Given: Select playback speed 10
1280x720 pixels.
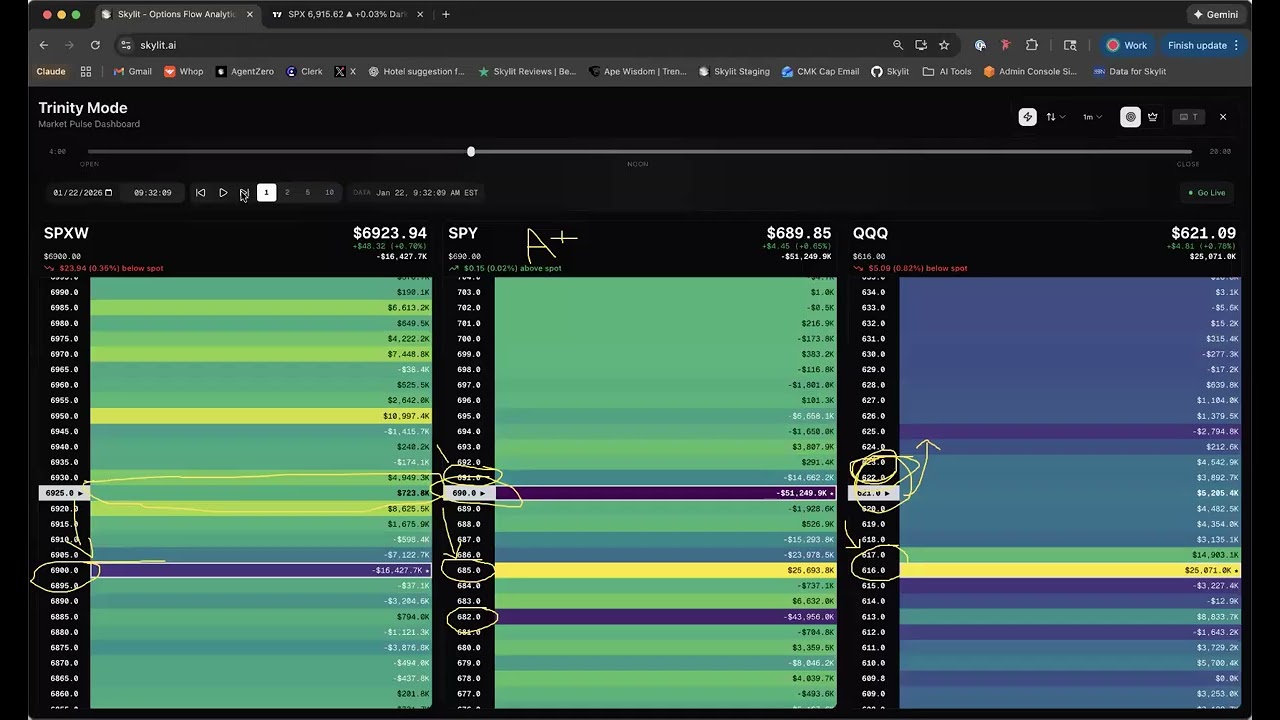Looking at the screenshot, I should (329, 193).
